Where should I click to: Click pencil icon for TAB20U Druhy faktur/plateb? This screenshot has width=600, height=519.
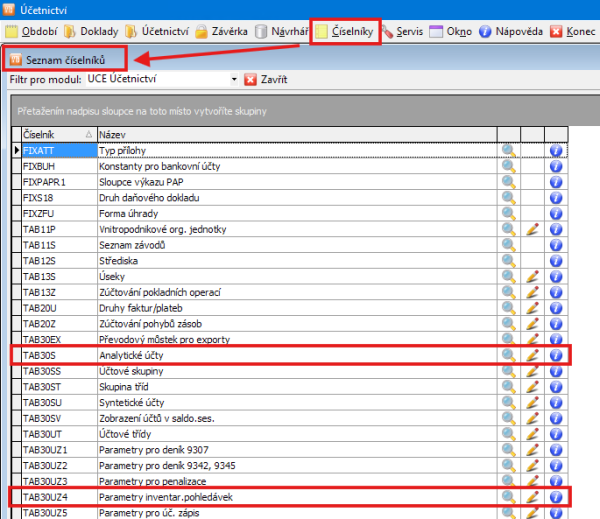[x=533, y=307]
